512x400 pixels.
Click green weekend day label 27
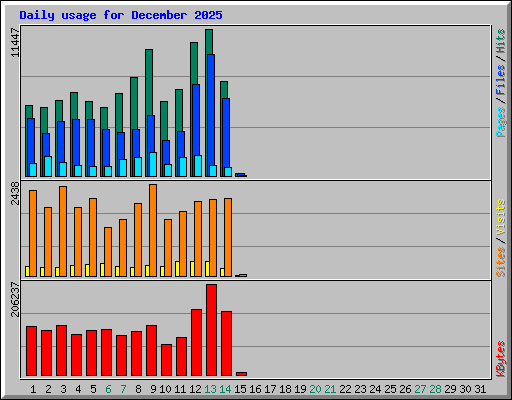click(420, 389)
